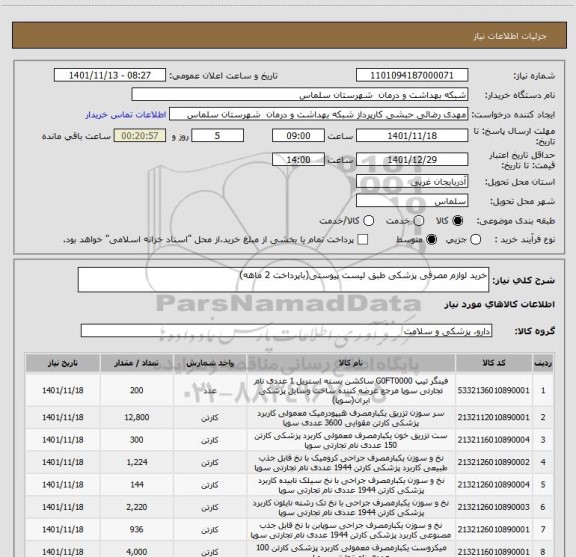This screenshot has width=576, height=557.
Task: Click the remaining days field showing 5
Action: [217, 136]
